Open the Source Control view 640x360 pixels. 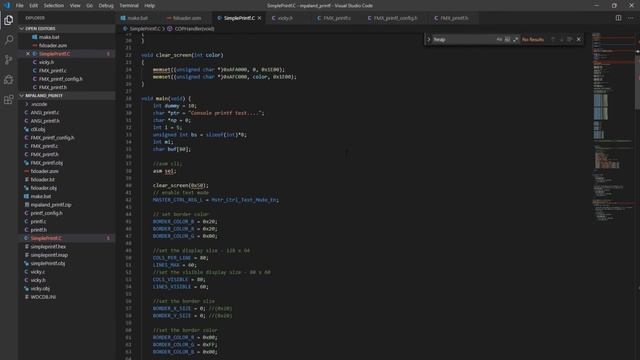(x=9, y=60)
